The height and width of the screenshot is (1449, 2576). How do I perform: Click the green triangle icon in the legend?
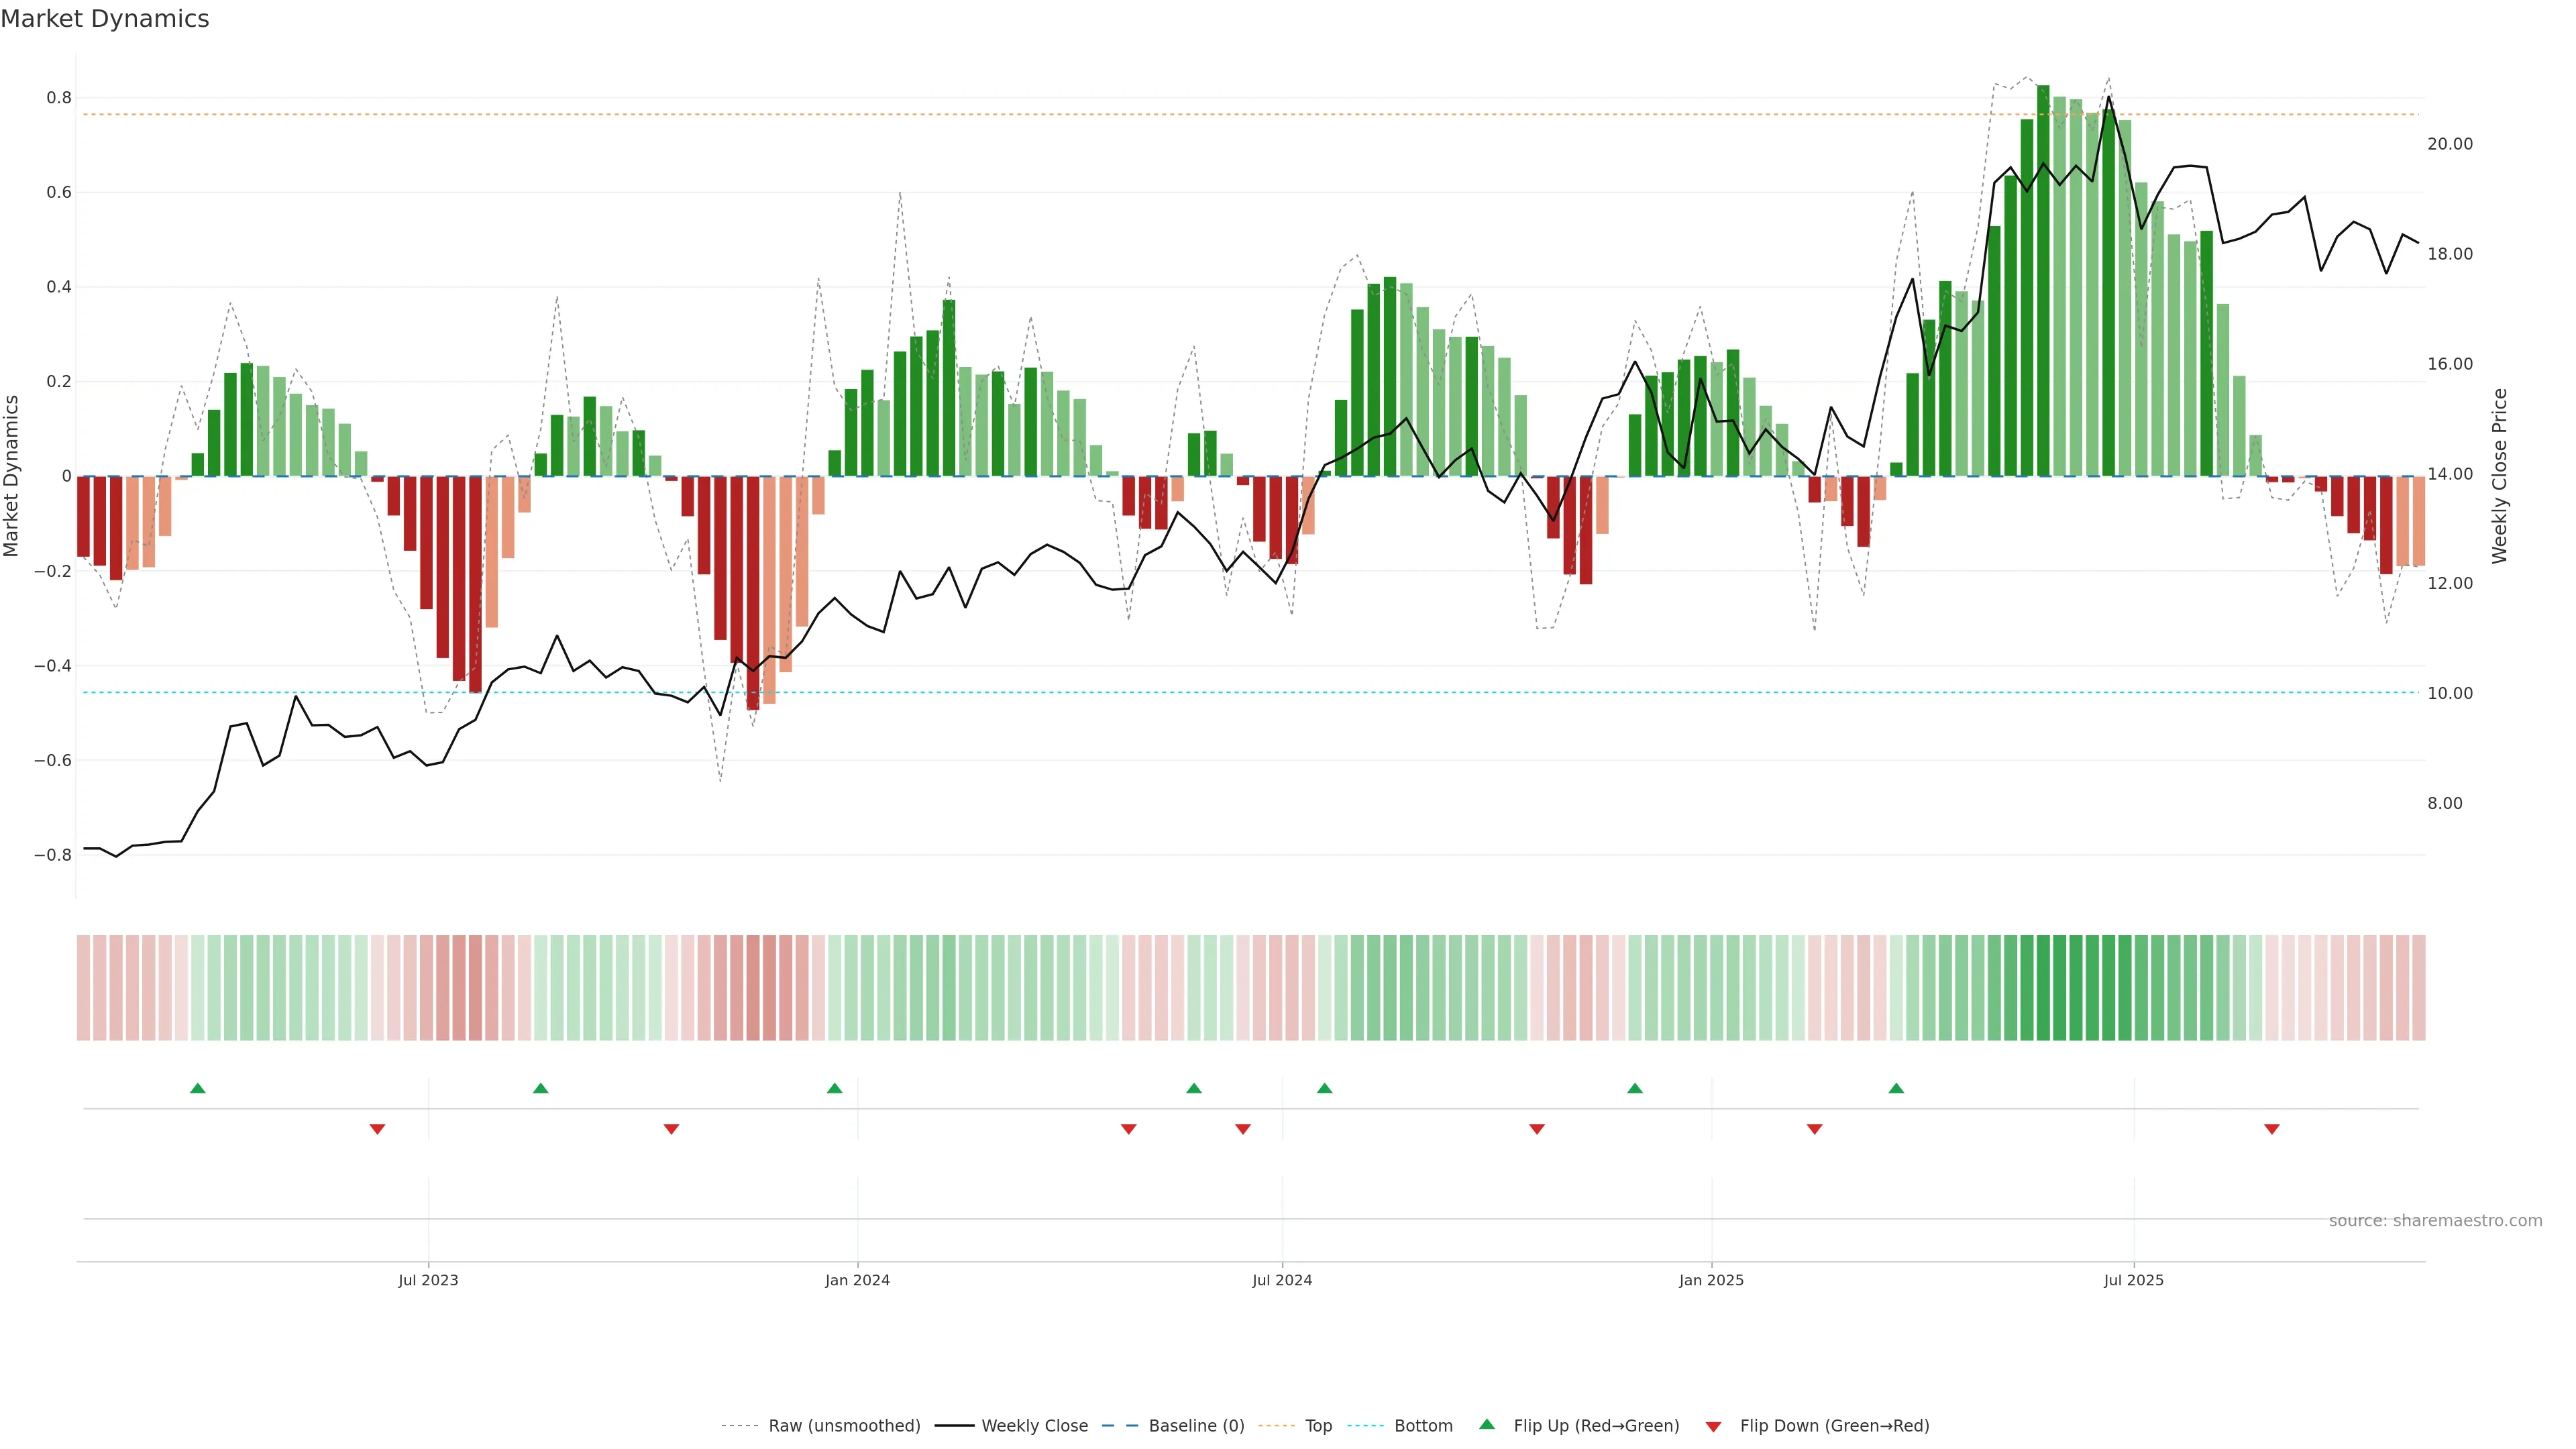click(1487, 1424)
